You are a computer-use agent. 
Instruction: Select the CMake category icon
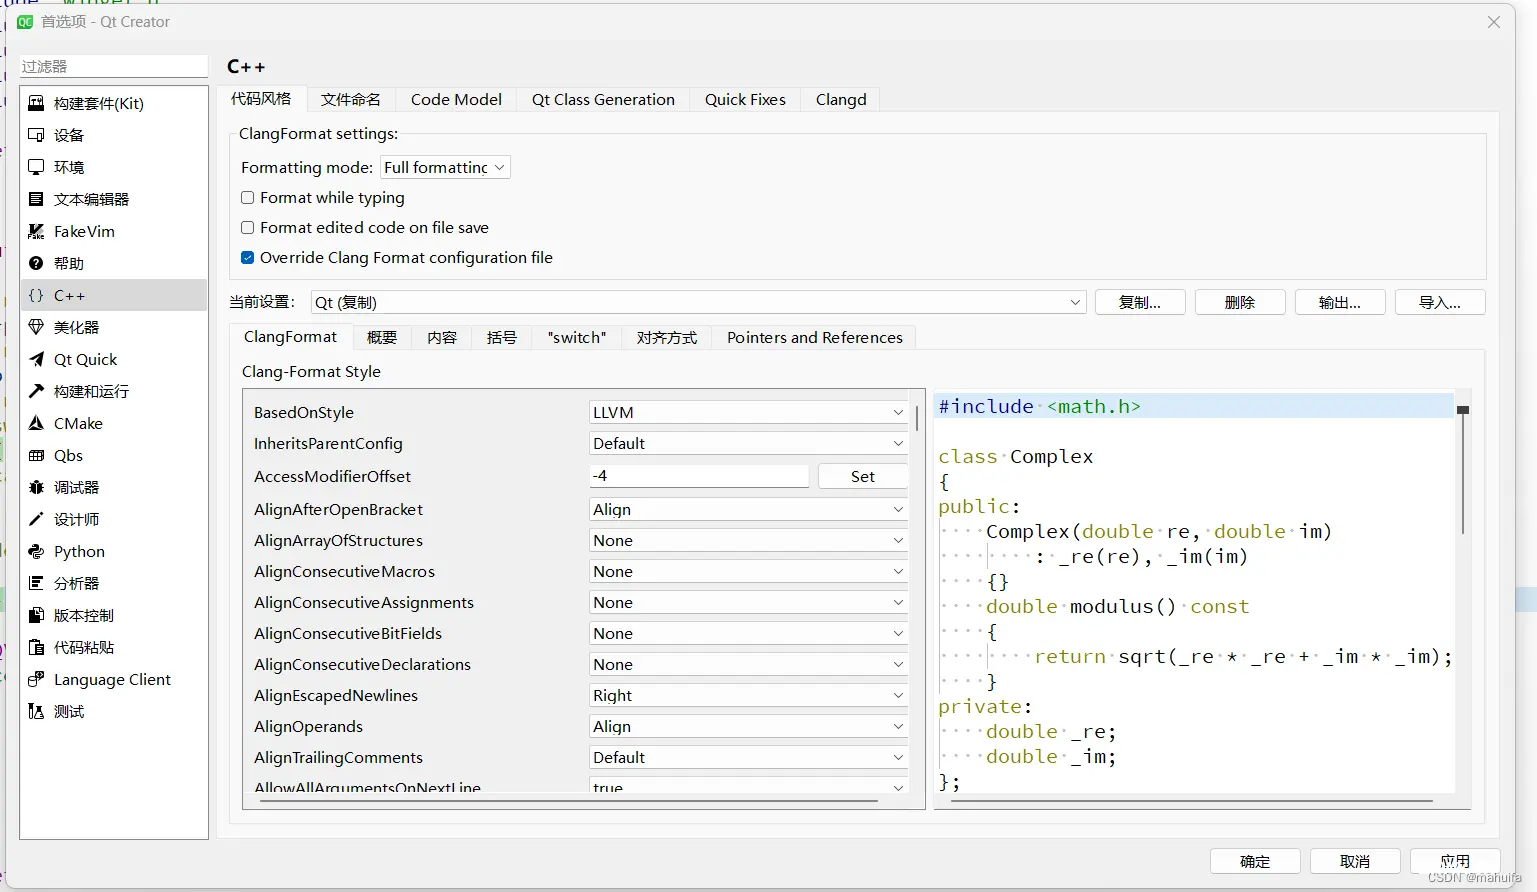pos(36,423)
